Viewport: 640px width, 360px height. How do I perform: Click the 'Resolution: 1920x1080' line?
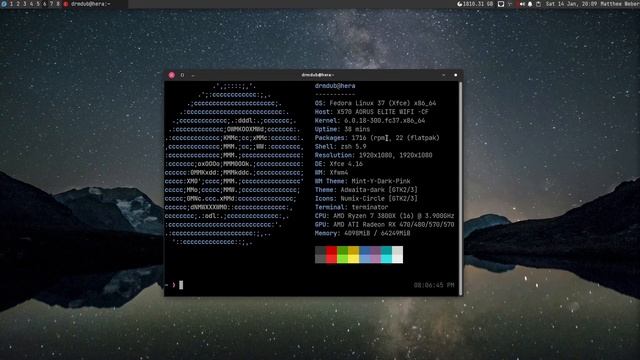point(373,155)
